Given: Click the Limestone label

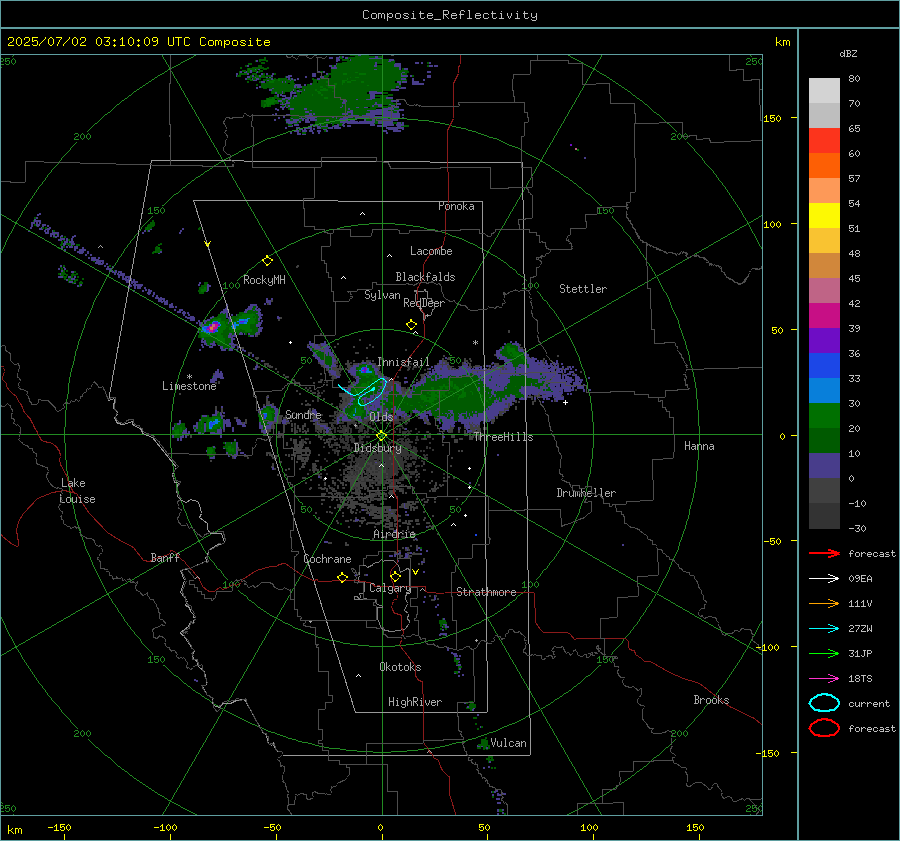Looking at the screenshot, I should [189, 386].
